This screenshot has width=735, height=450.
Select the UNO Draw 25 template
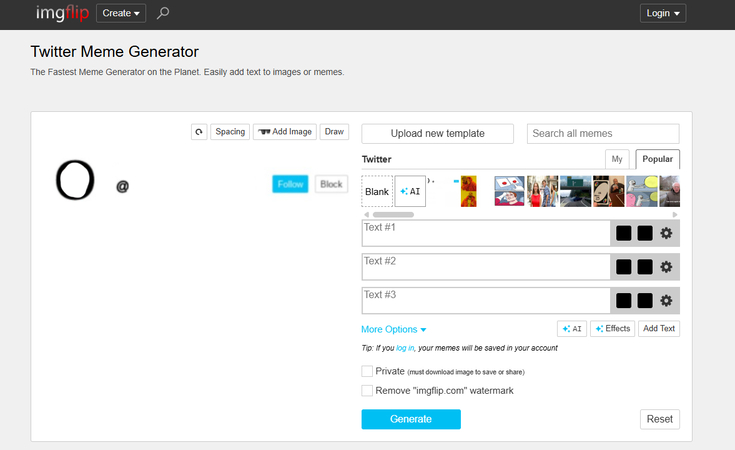point(608,191)
